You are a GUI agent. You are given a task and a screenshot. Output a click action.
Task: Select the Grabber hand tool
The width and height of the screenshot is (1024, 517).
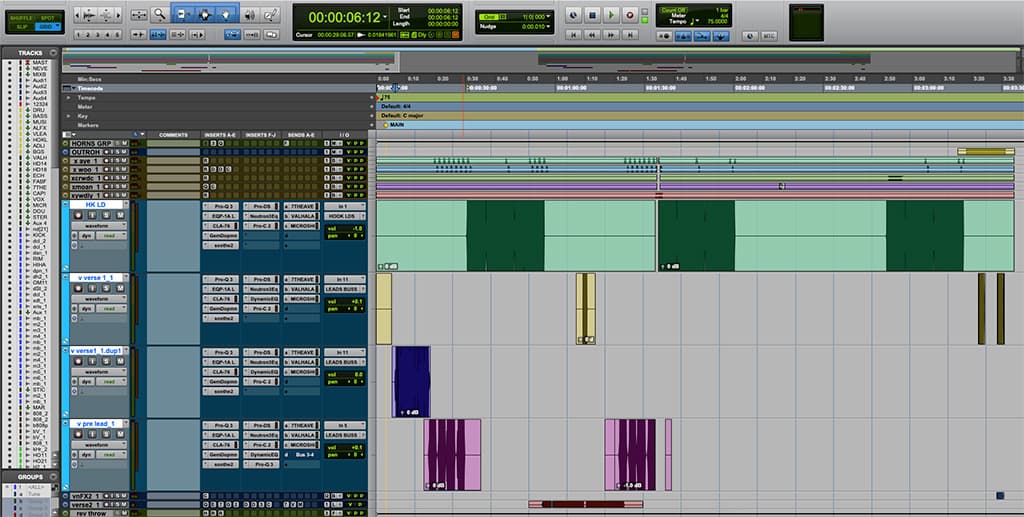tap(227, 14)
